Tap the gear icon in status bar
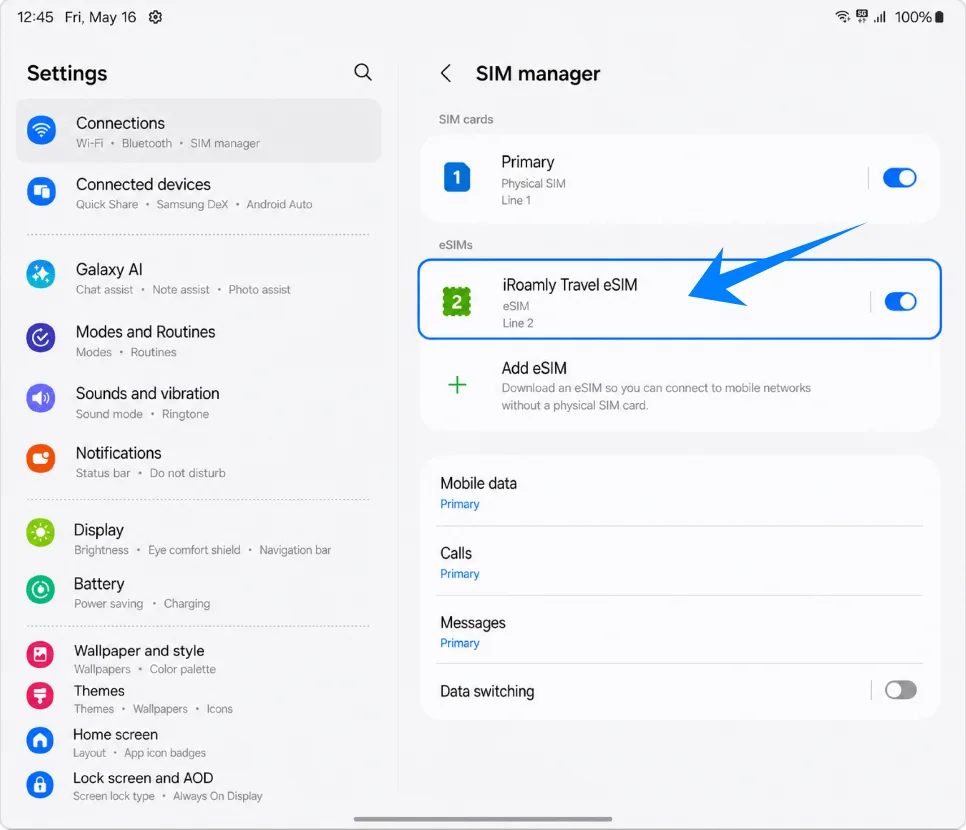Viewport: 966px width, 830px height. [x=155, y=17]
